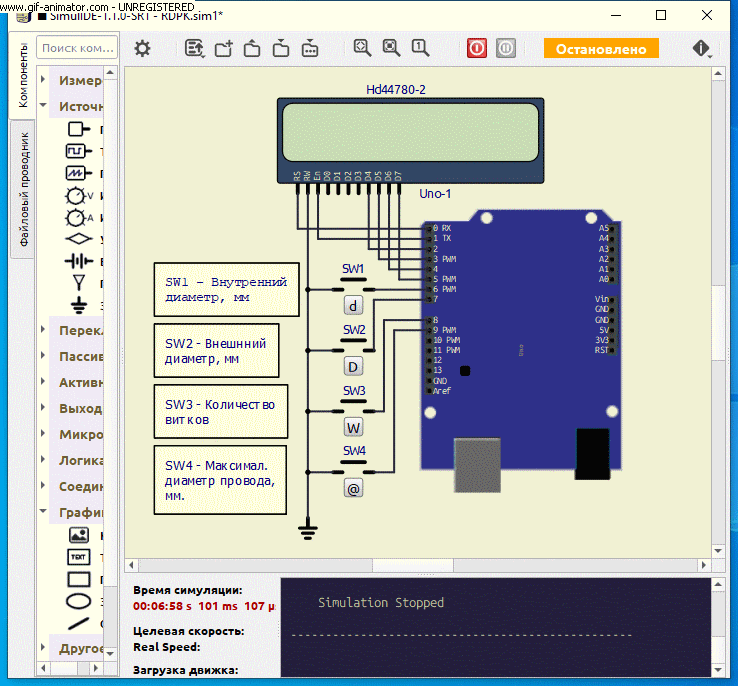Open the info dropdown icon at right
Viewport: 738px width, 686px height.
click(702, 48)
